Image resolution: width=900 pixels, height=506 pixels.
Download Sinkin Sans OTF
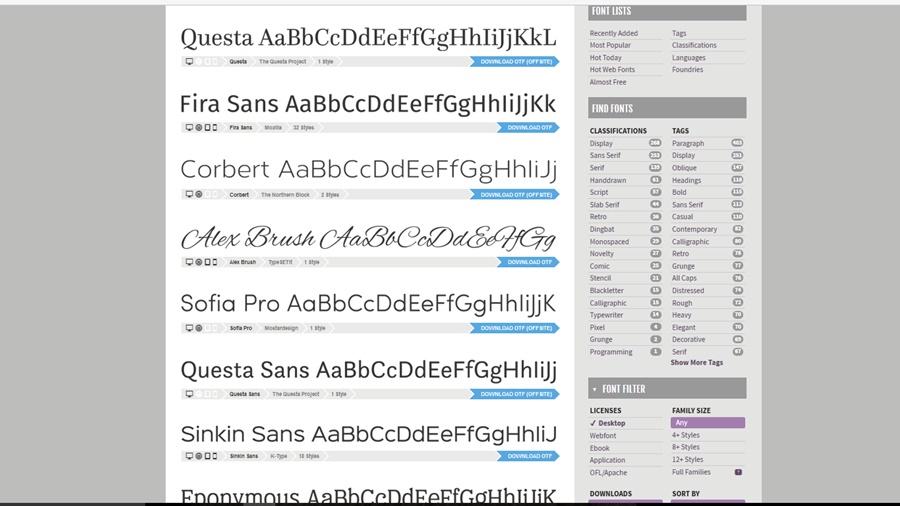pyautogui.click(x=528, y=456)
